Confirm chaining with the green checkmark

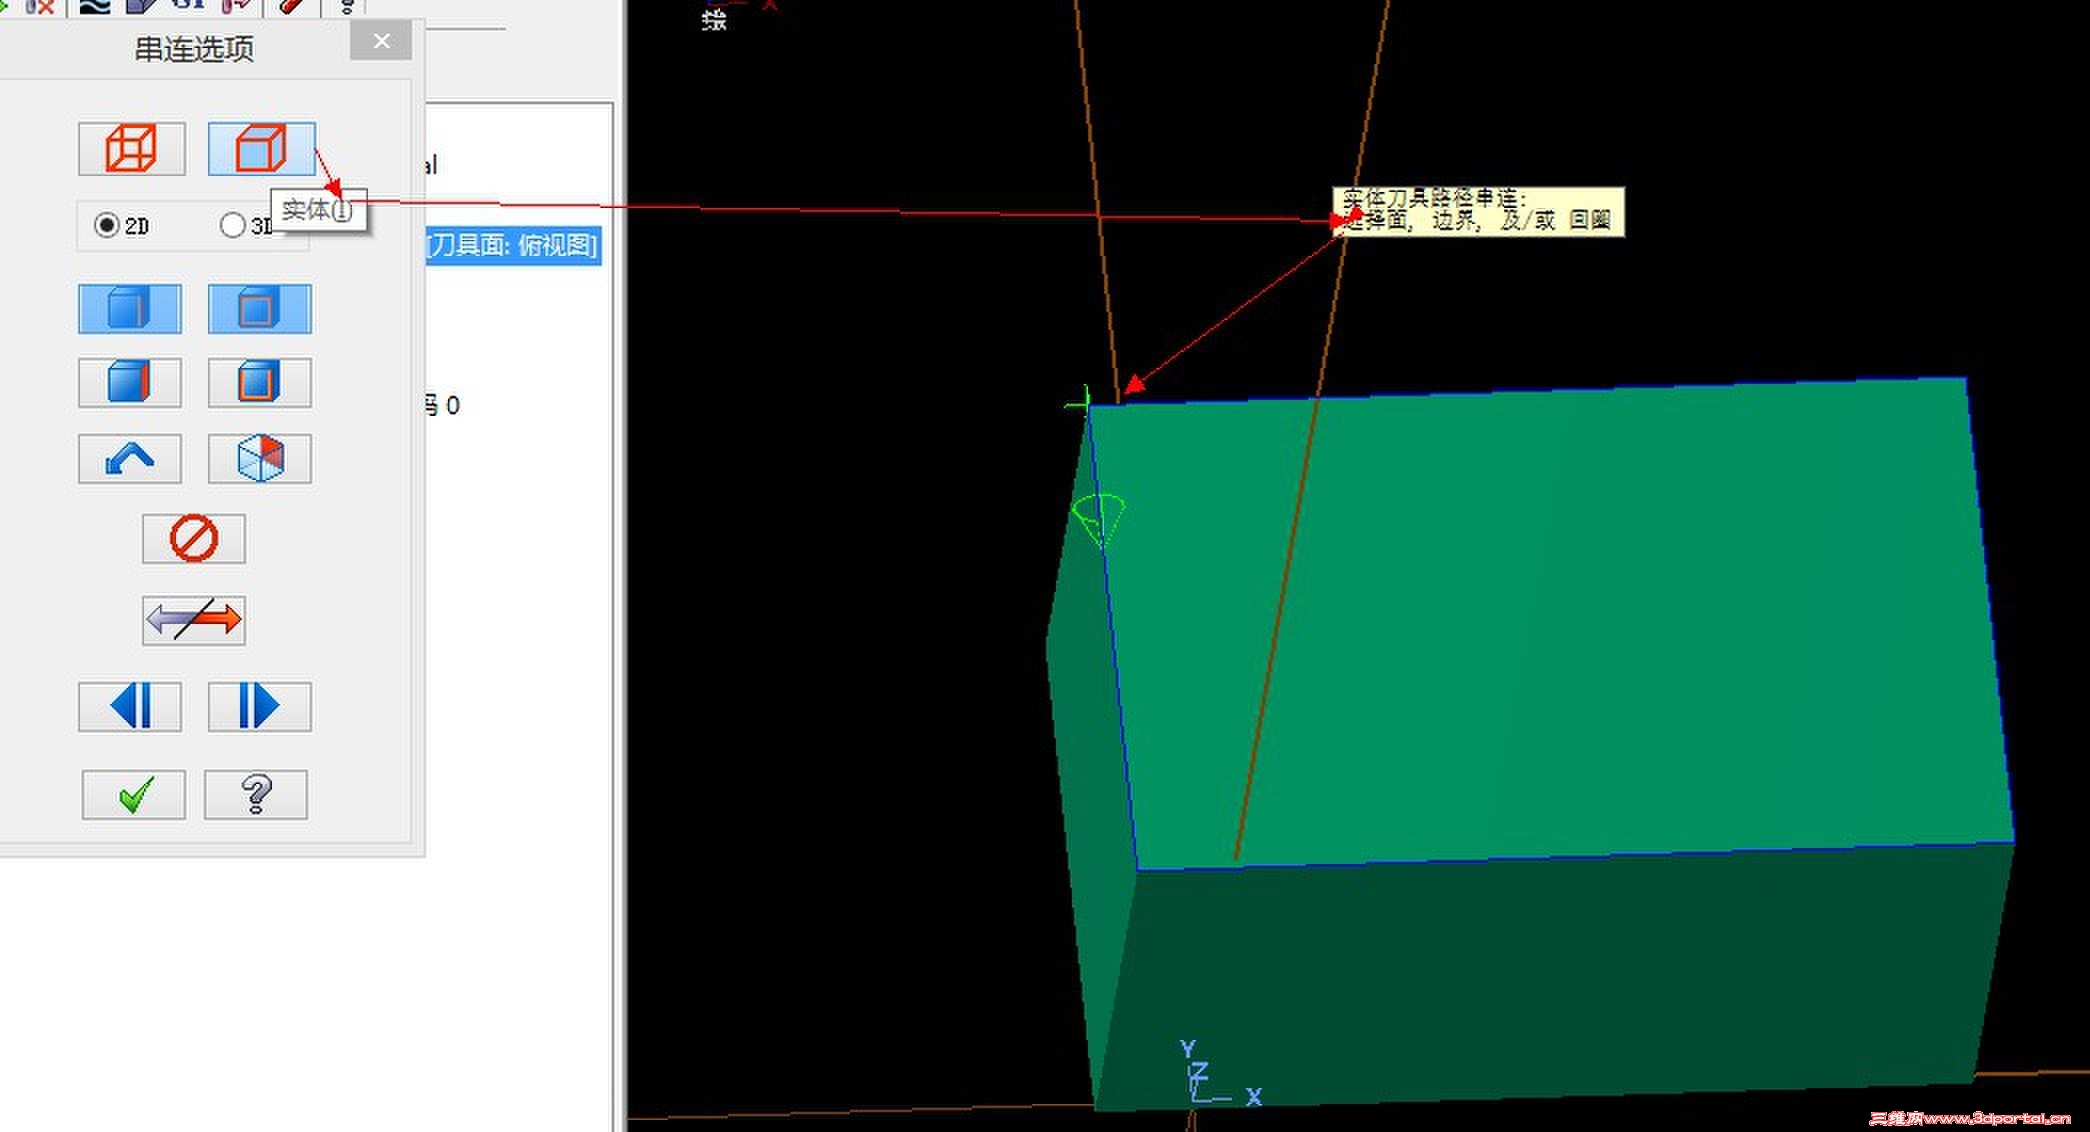pos(134,794)
